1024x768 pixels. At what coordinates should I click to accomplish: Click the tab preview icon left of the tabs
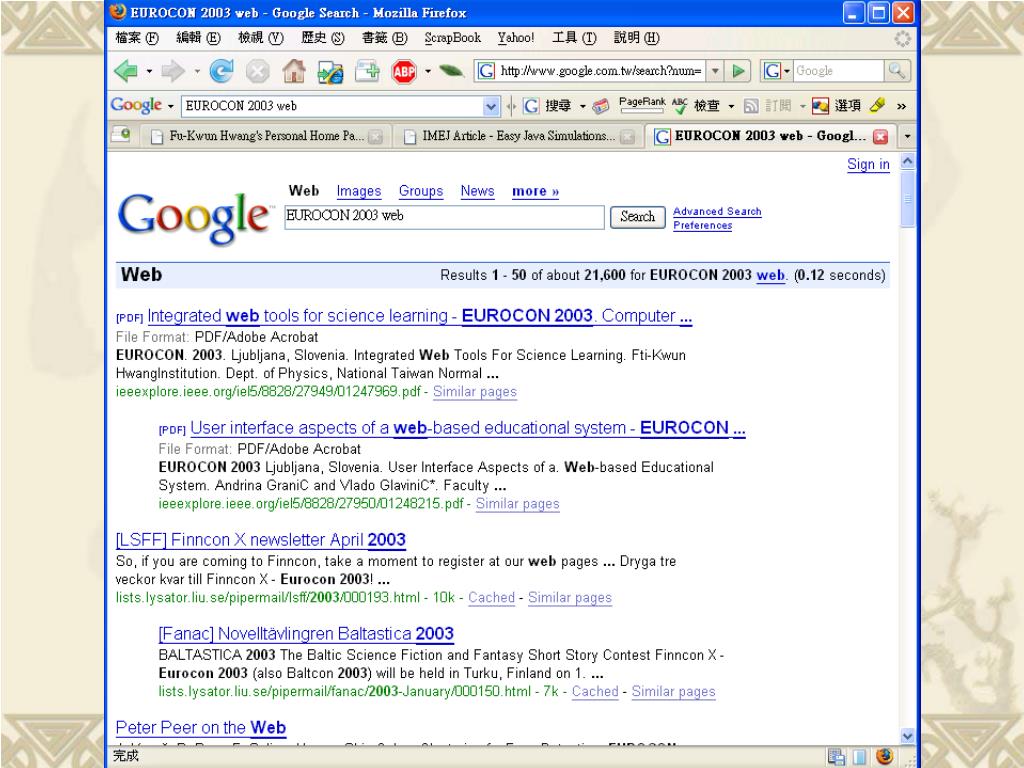(x=121, y=135)
